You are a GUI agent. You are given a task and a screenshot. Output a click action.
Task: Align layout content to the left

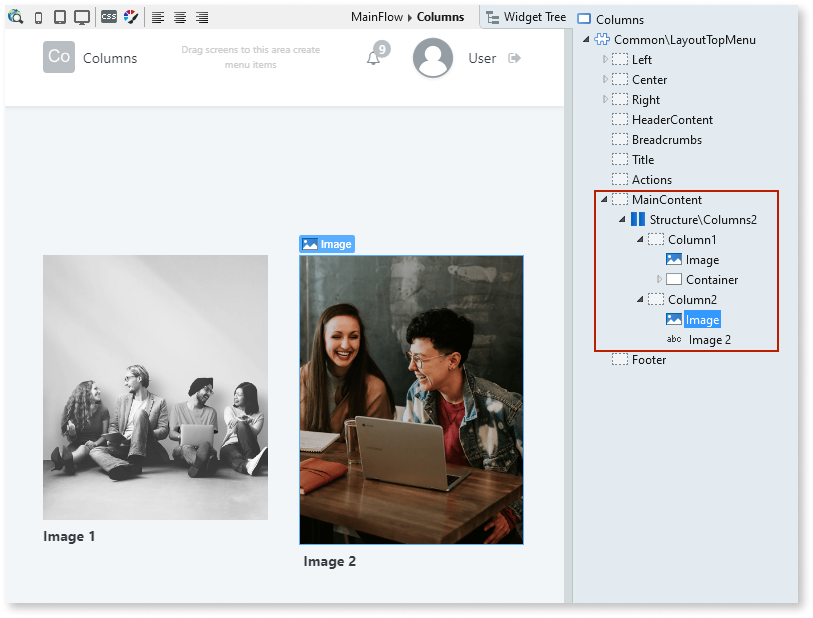pyautogui.click(x=157, y=17)
